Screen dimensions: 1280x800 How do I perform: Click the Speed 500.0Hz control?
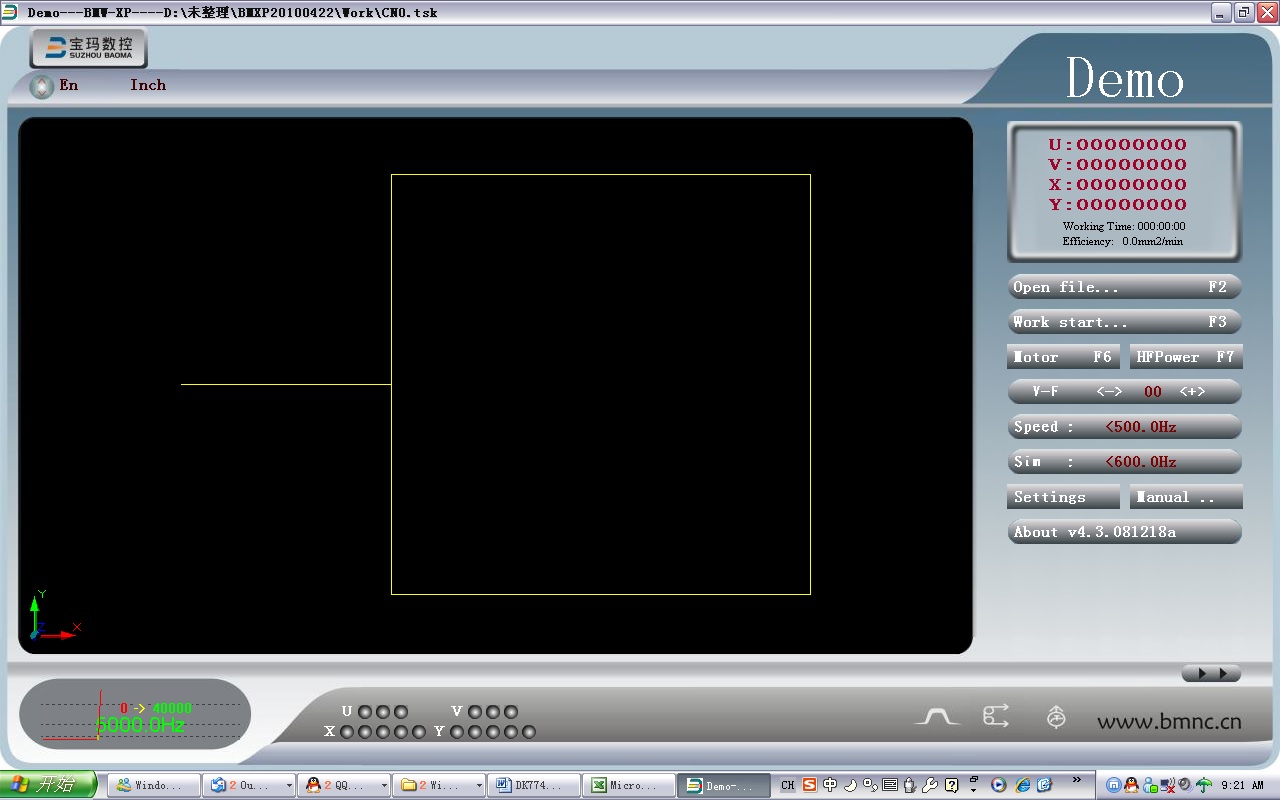[1124, 427]
